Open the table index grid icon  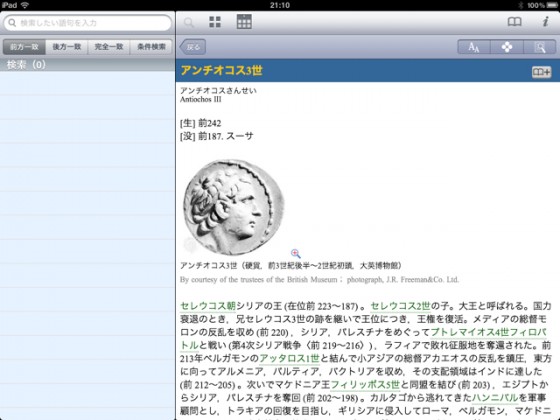click(244, 22)
